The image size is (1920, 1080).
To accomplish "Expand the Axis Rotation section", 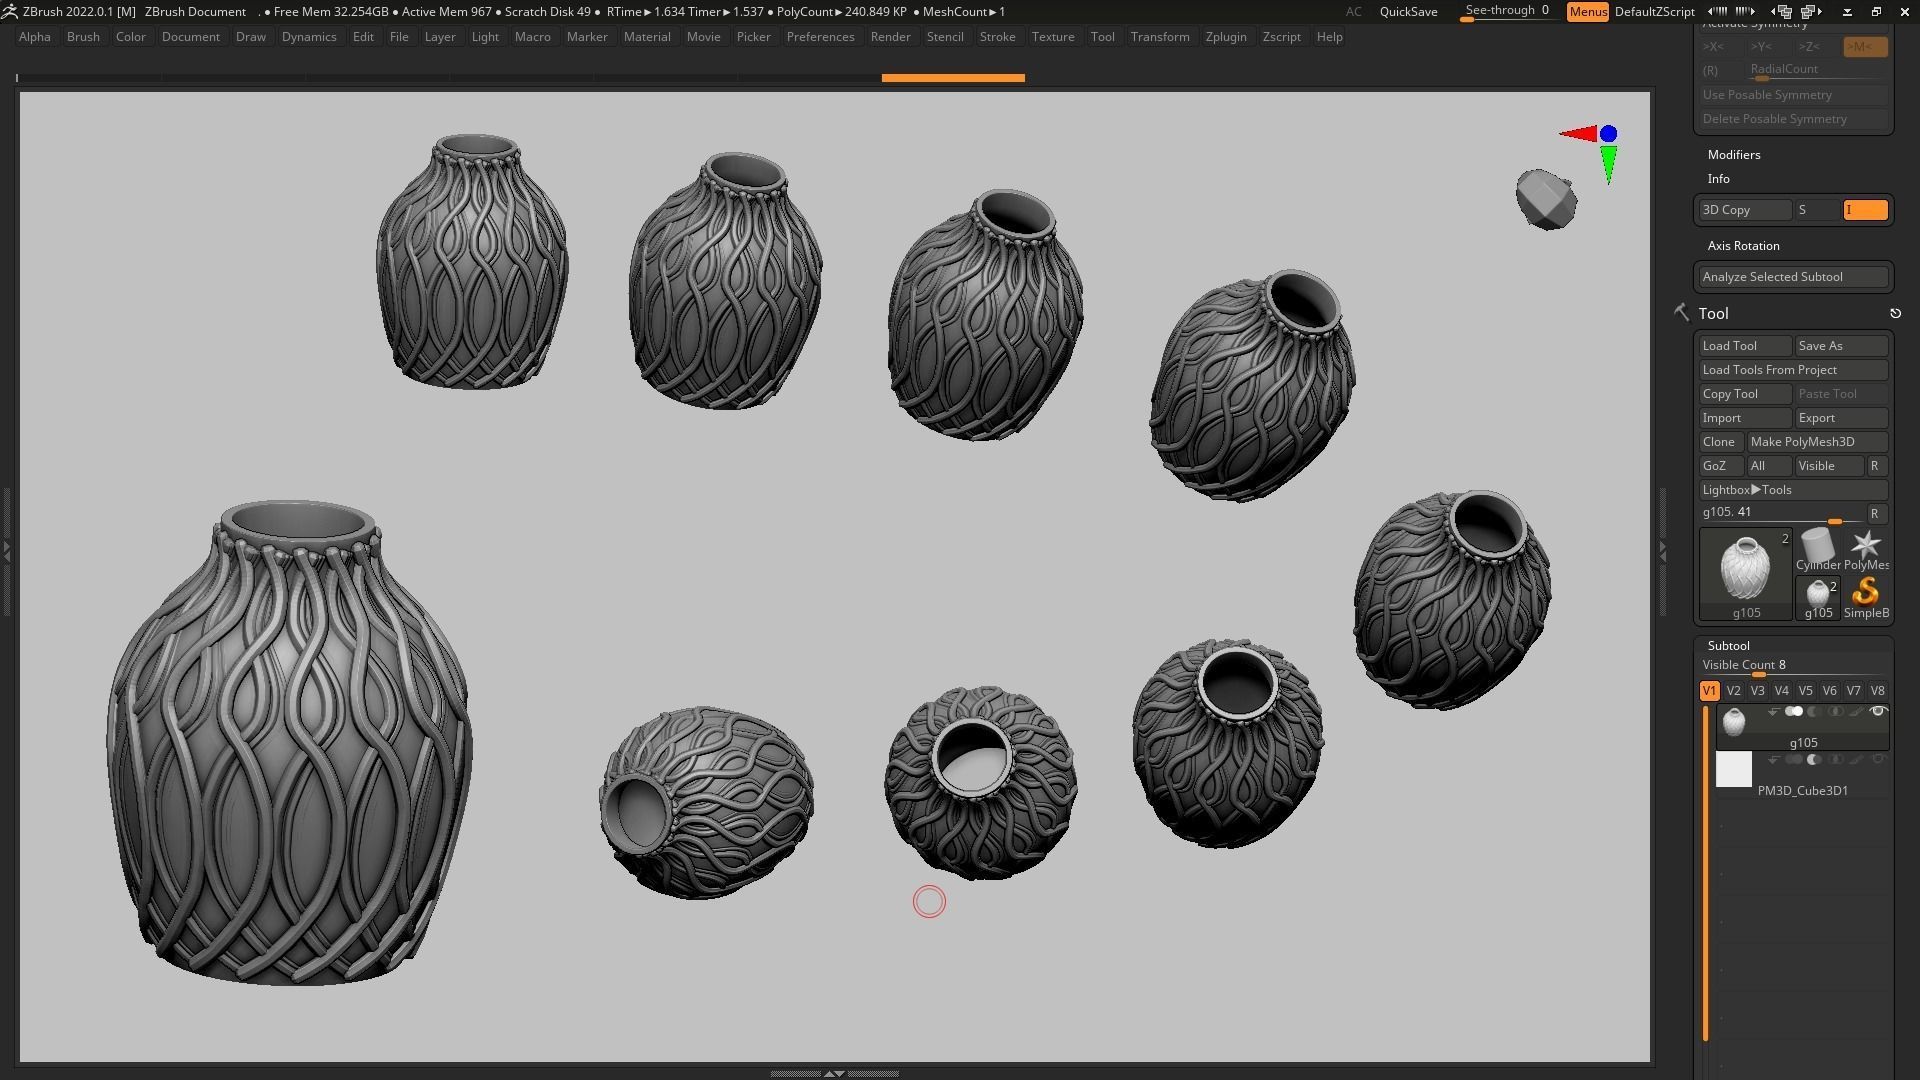I will pos(1742,246).
